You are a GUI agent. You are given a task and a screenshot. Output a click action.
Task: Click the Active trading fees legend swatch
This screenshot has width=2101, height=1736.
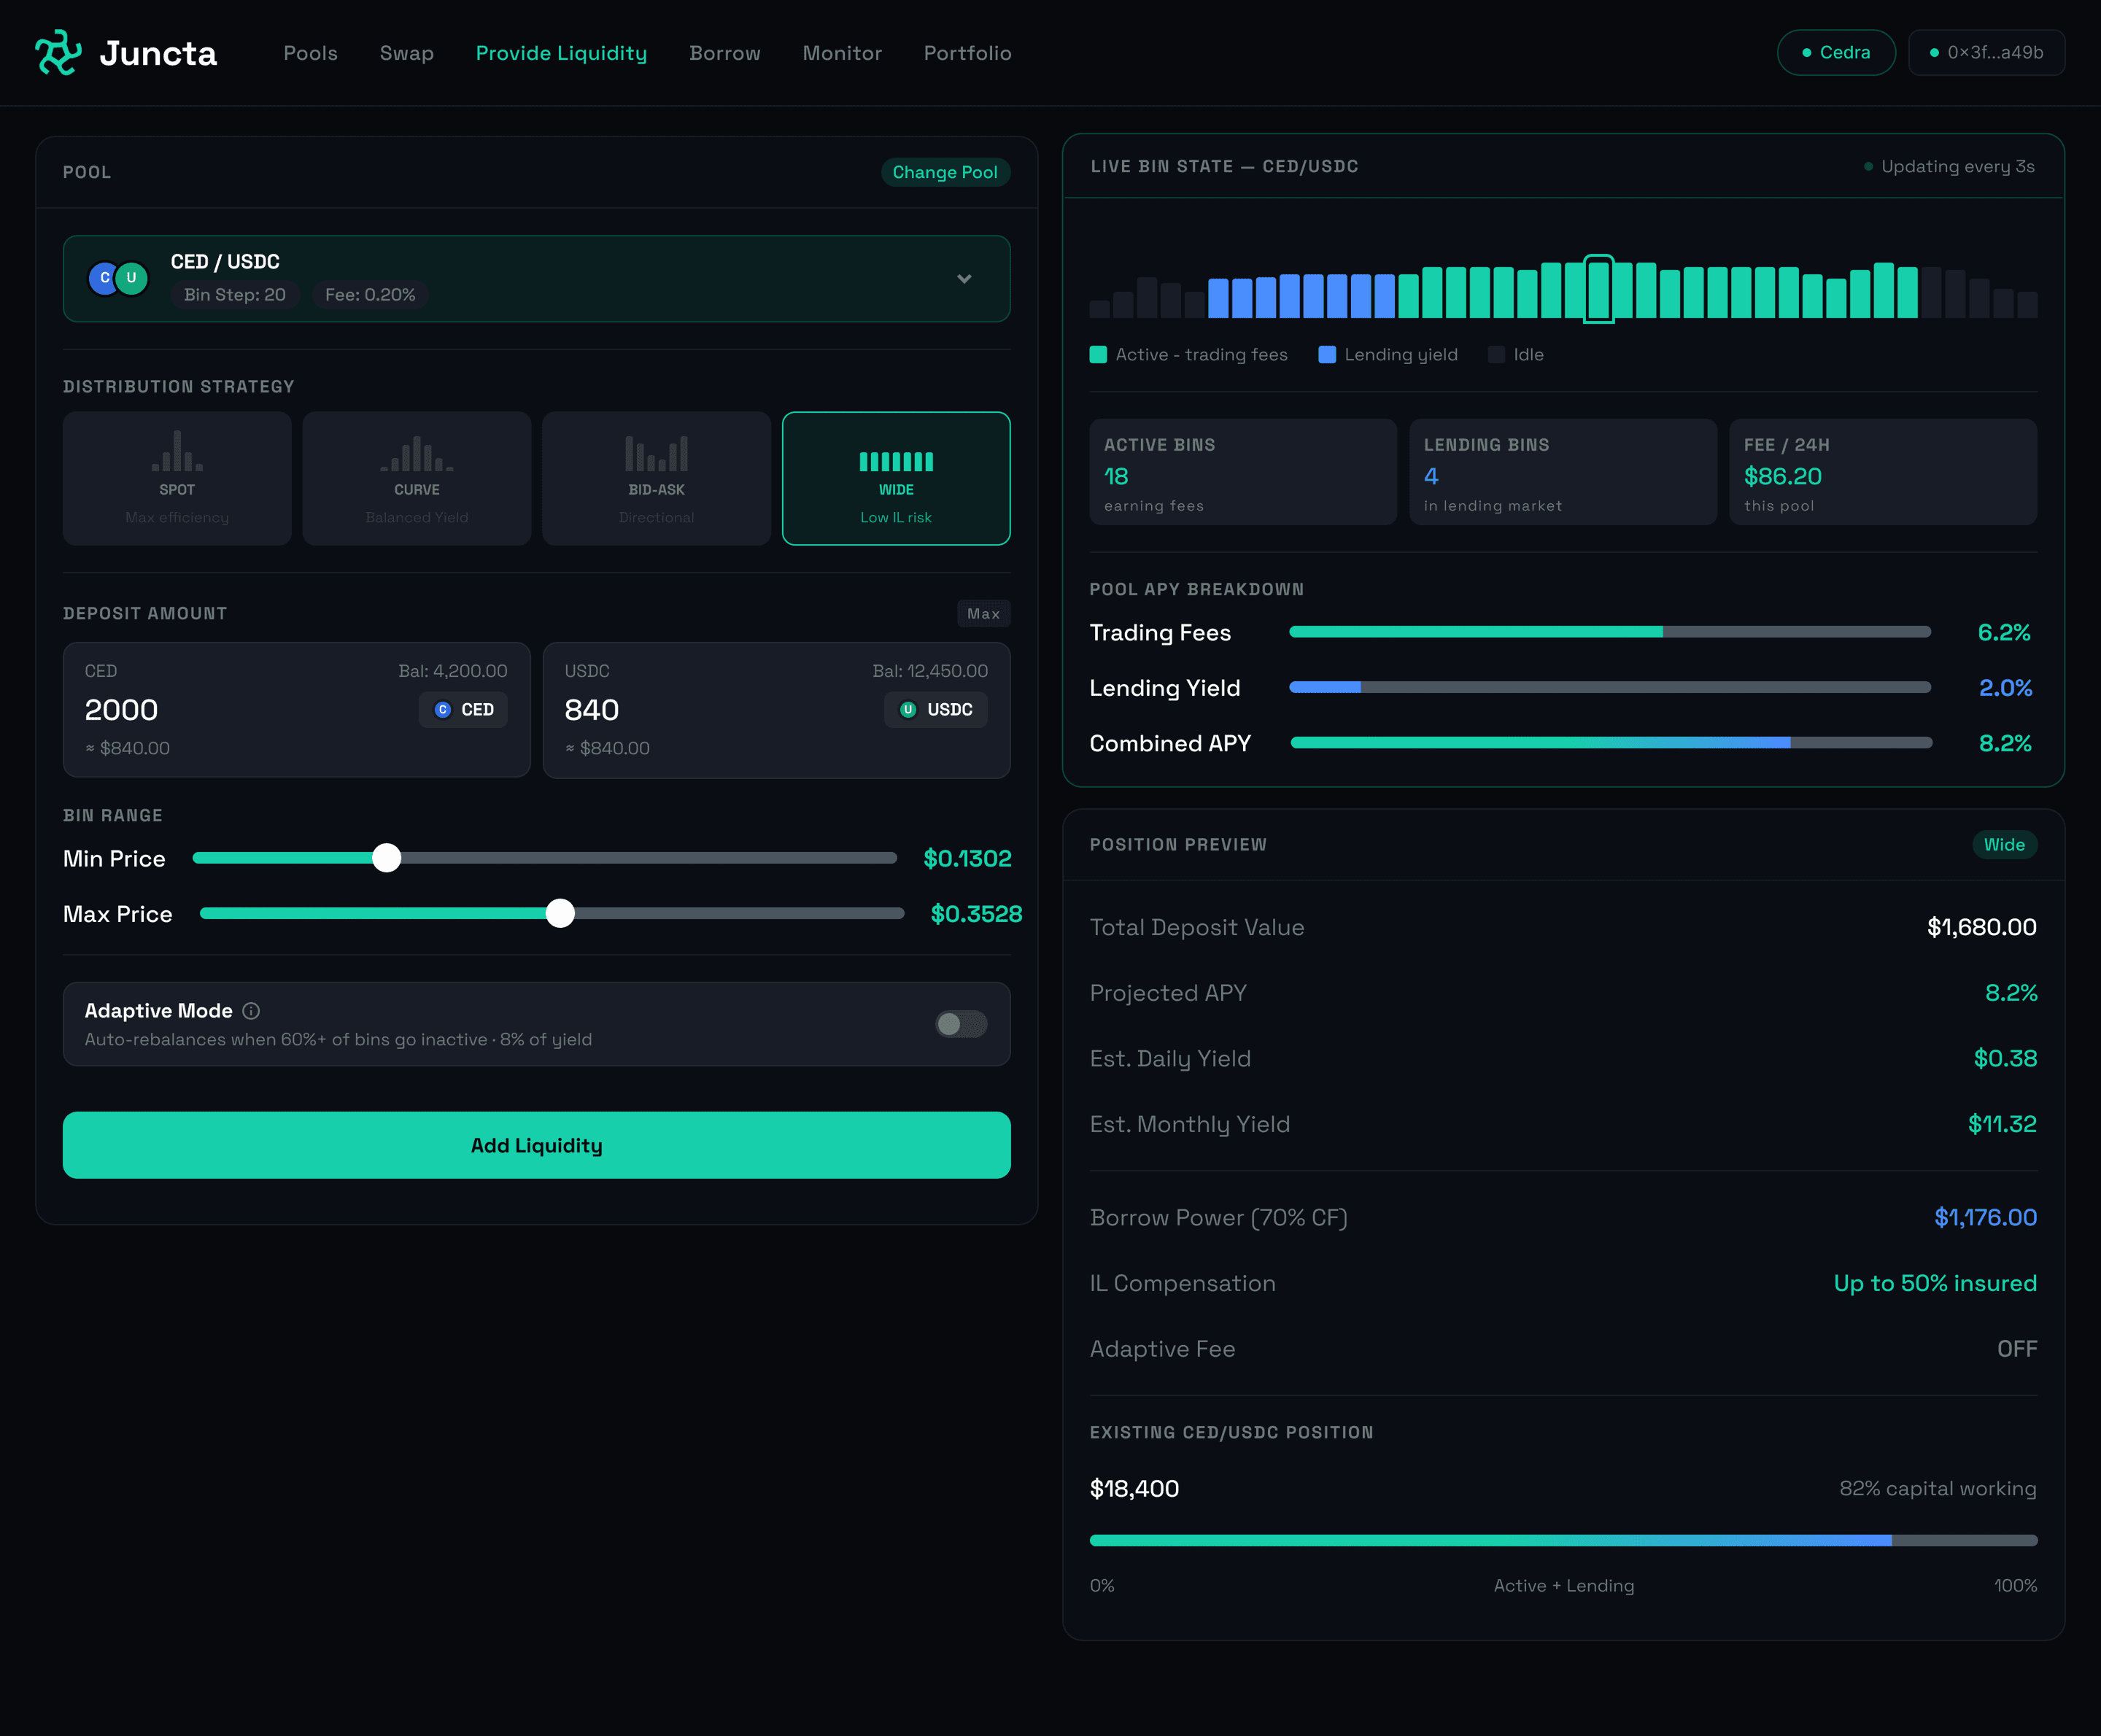click(x=1098, y=354)
